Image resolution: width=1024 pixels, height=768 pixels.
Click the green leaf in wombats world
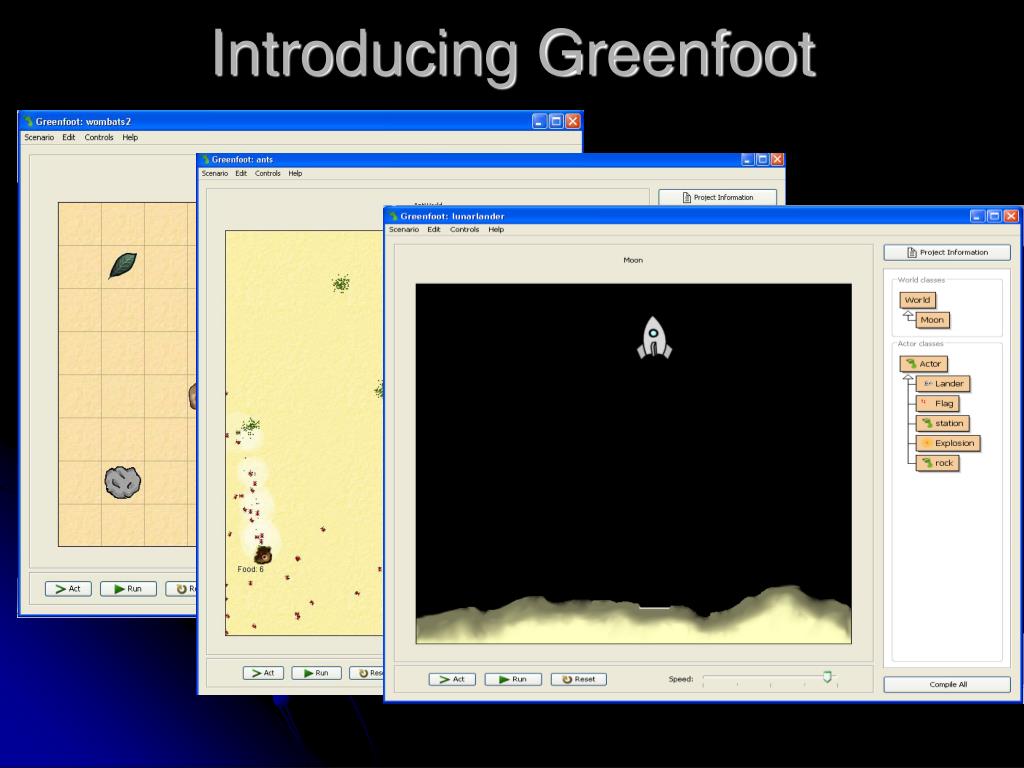(123, 265)
